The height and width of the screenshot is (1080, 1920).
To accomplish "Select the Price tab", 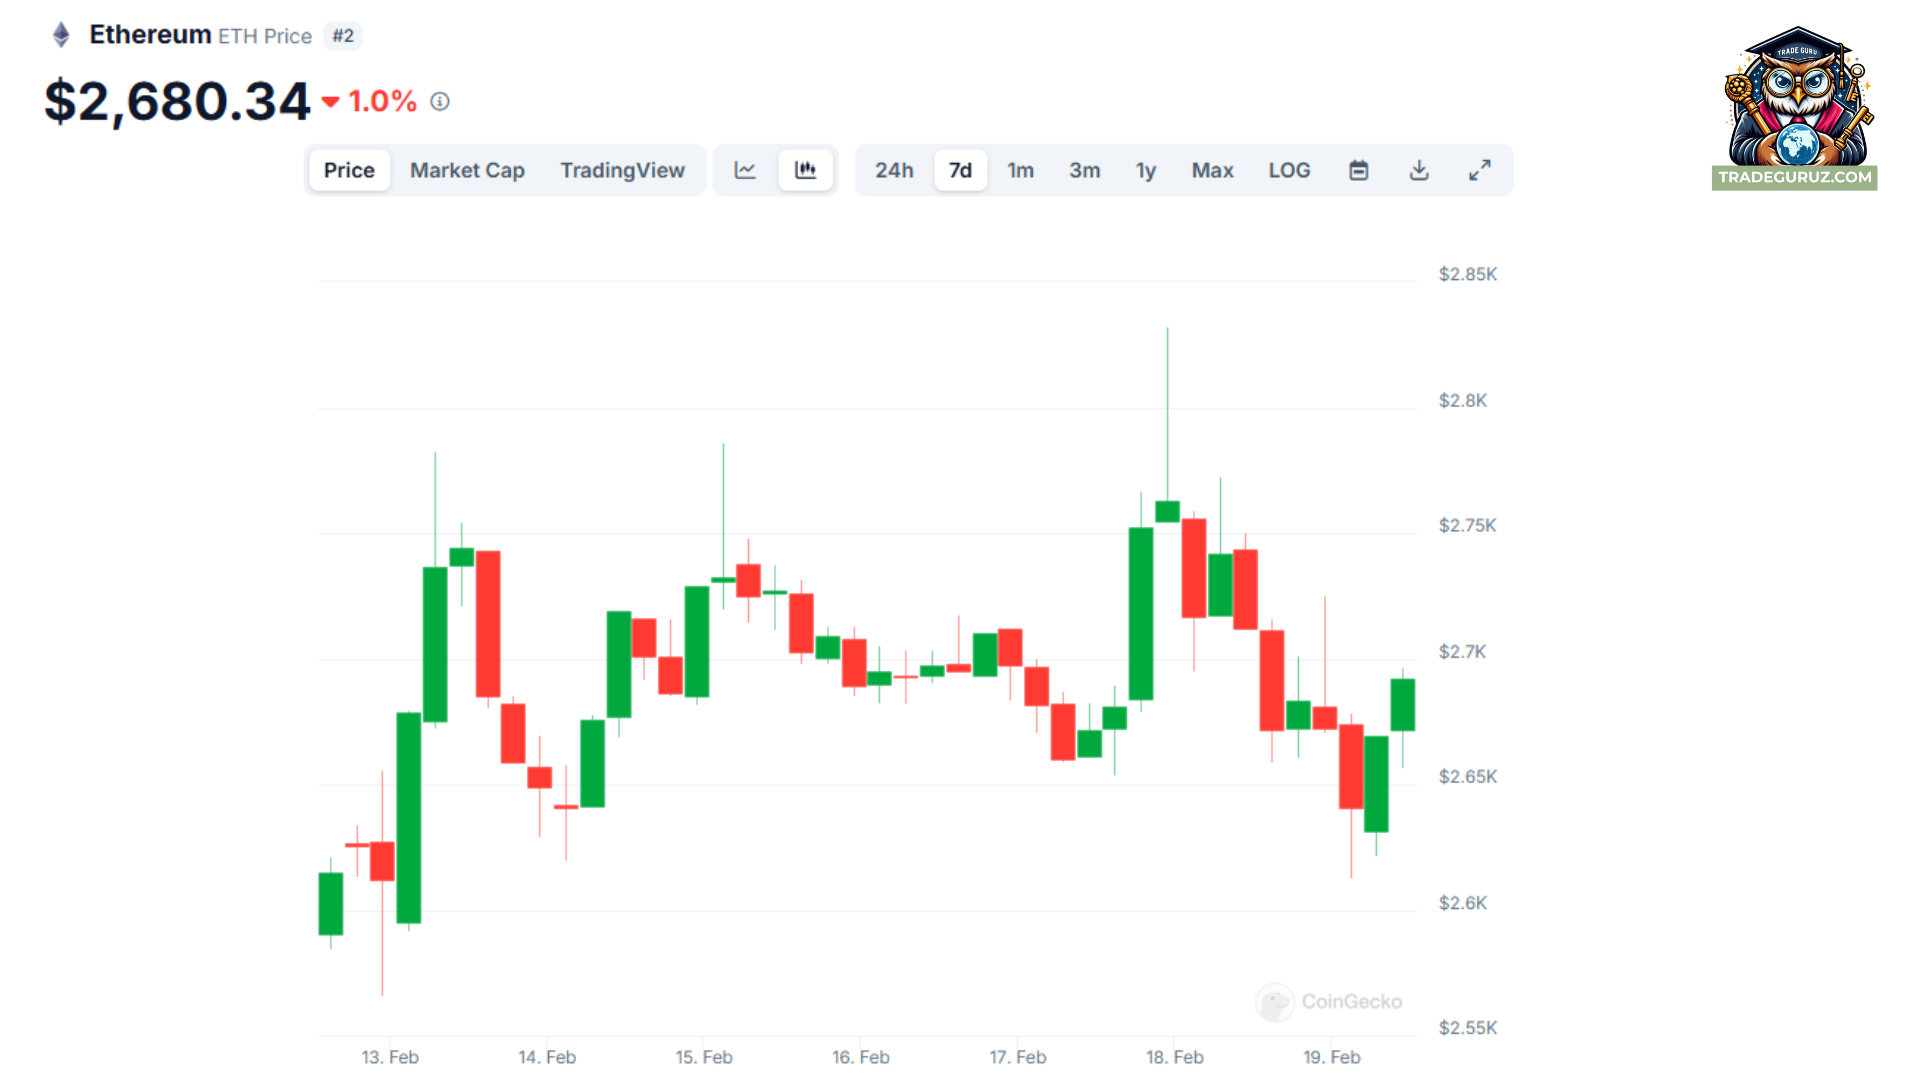I will pyautogui.click(x=349, y=170).
